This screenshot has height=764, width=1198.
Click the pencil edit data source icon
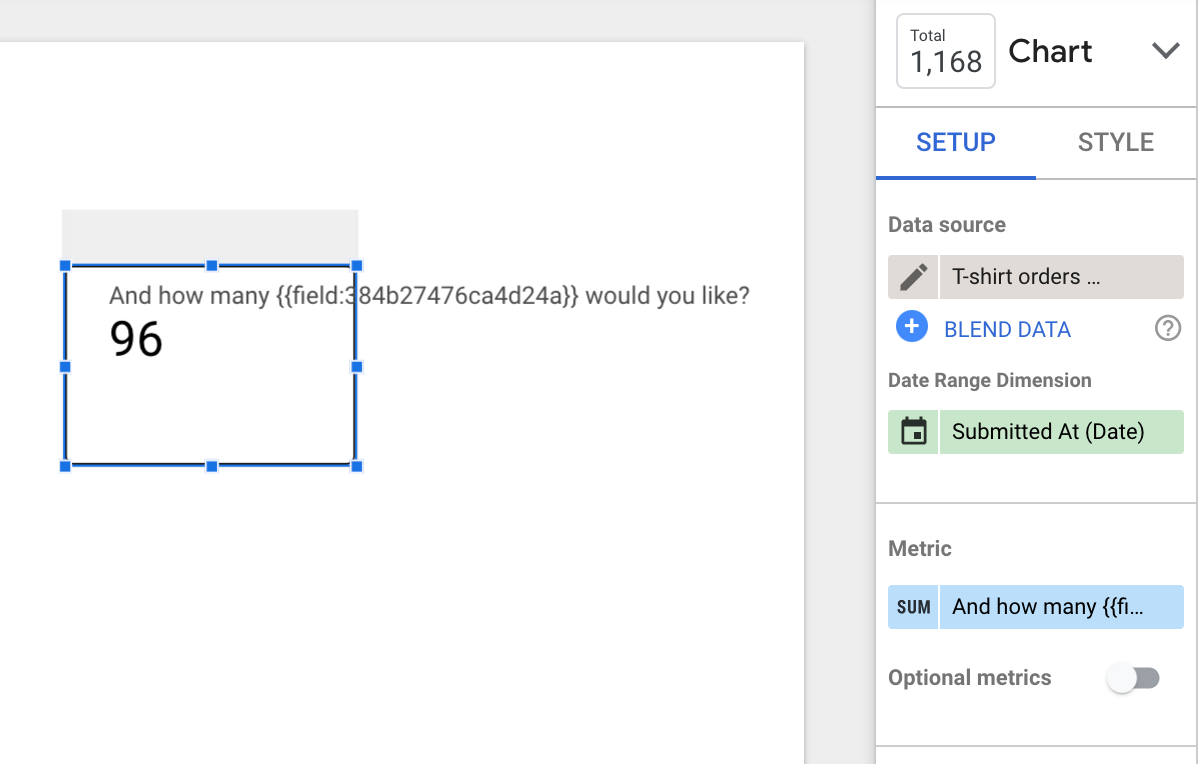[x=914, y=277]
